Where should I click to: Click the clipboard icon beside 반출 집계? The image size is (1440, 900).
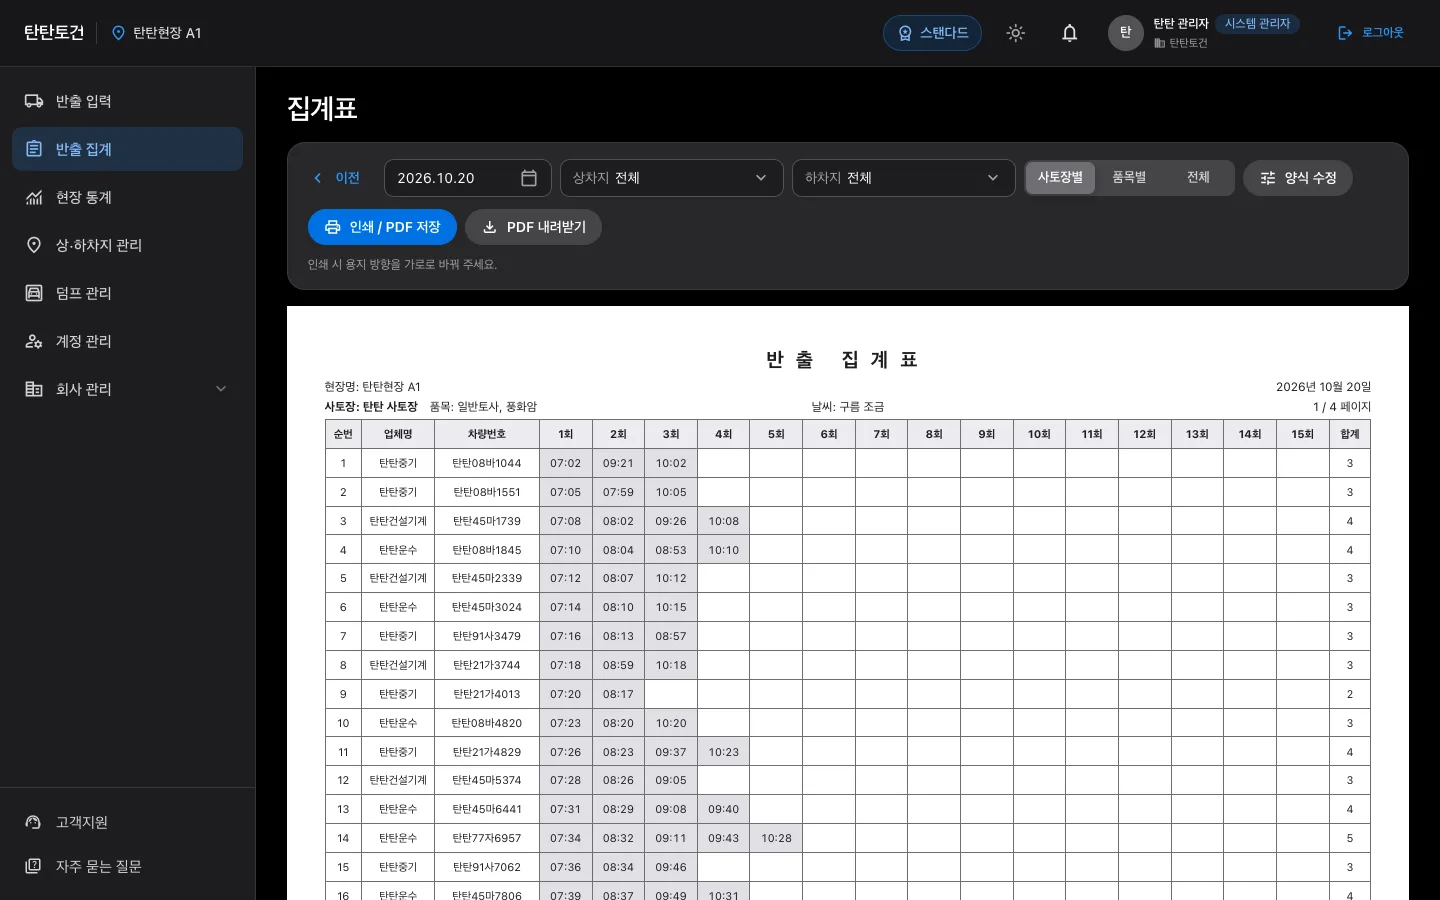pos(34,149)
